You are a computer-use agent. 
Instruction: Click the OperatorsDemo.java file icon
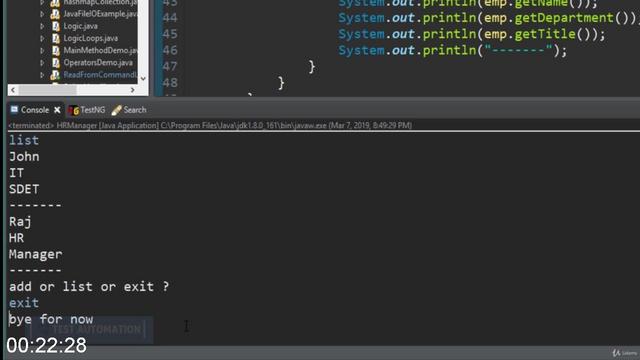56,63
